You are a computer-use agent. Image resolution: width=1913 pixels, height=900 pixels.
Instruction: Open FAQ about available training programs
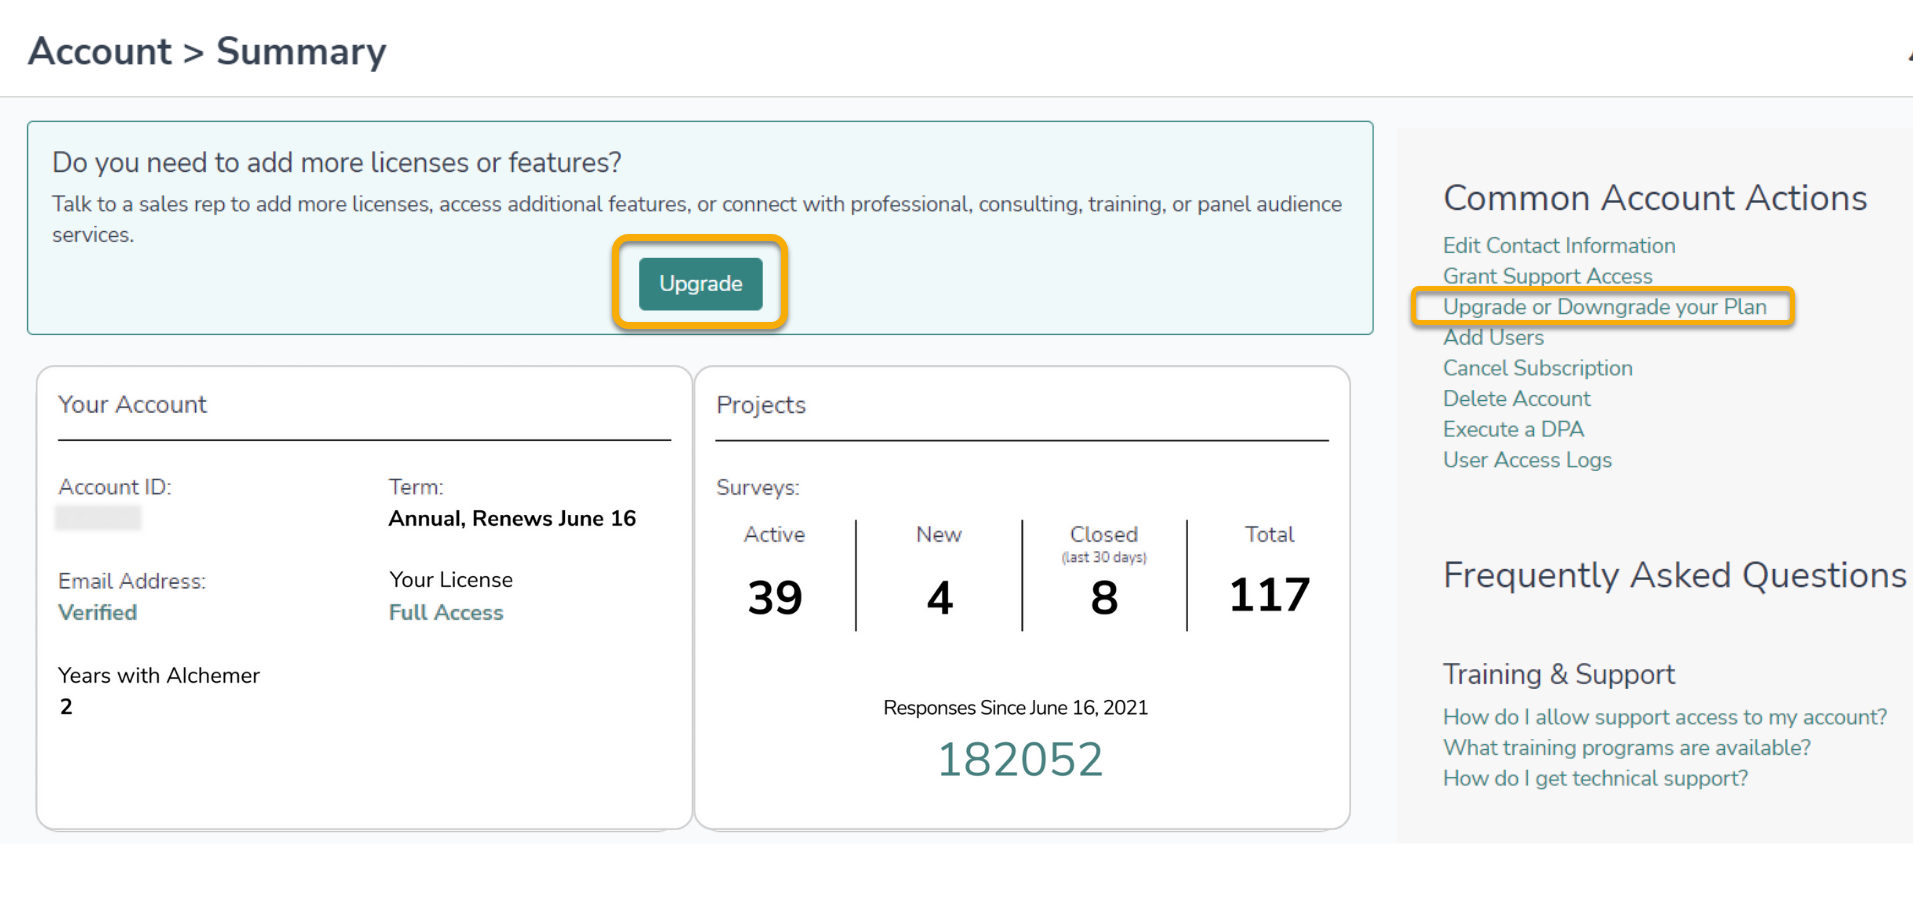coord(1626,748)
